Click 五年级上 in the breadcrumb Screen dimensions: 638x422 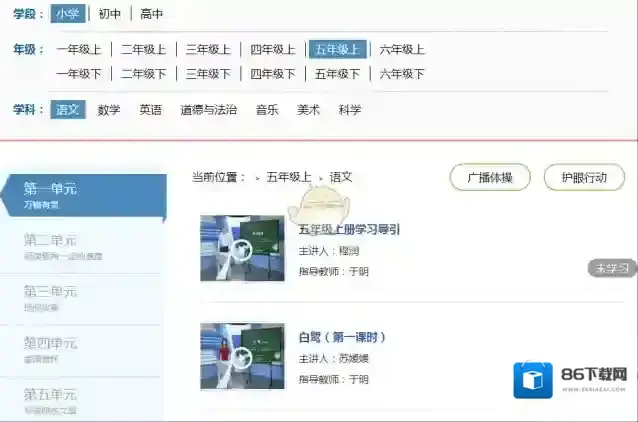(289, 177)
